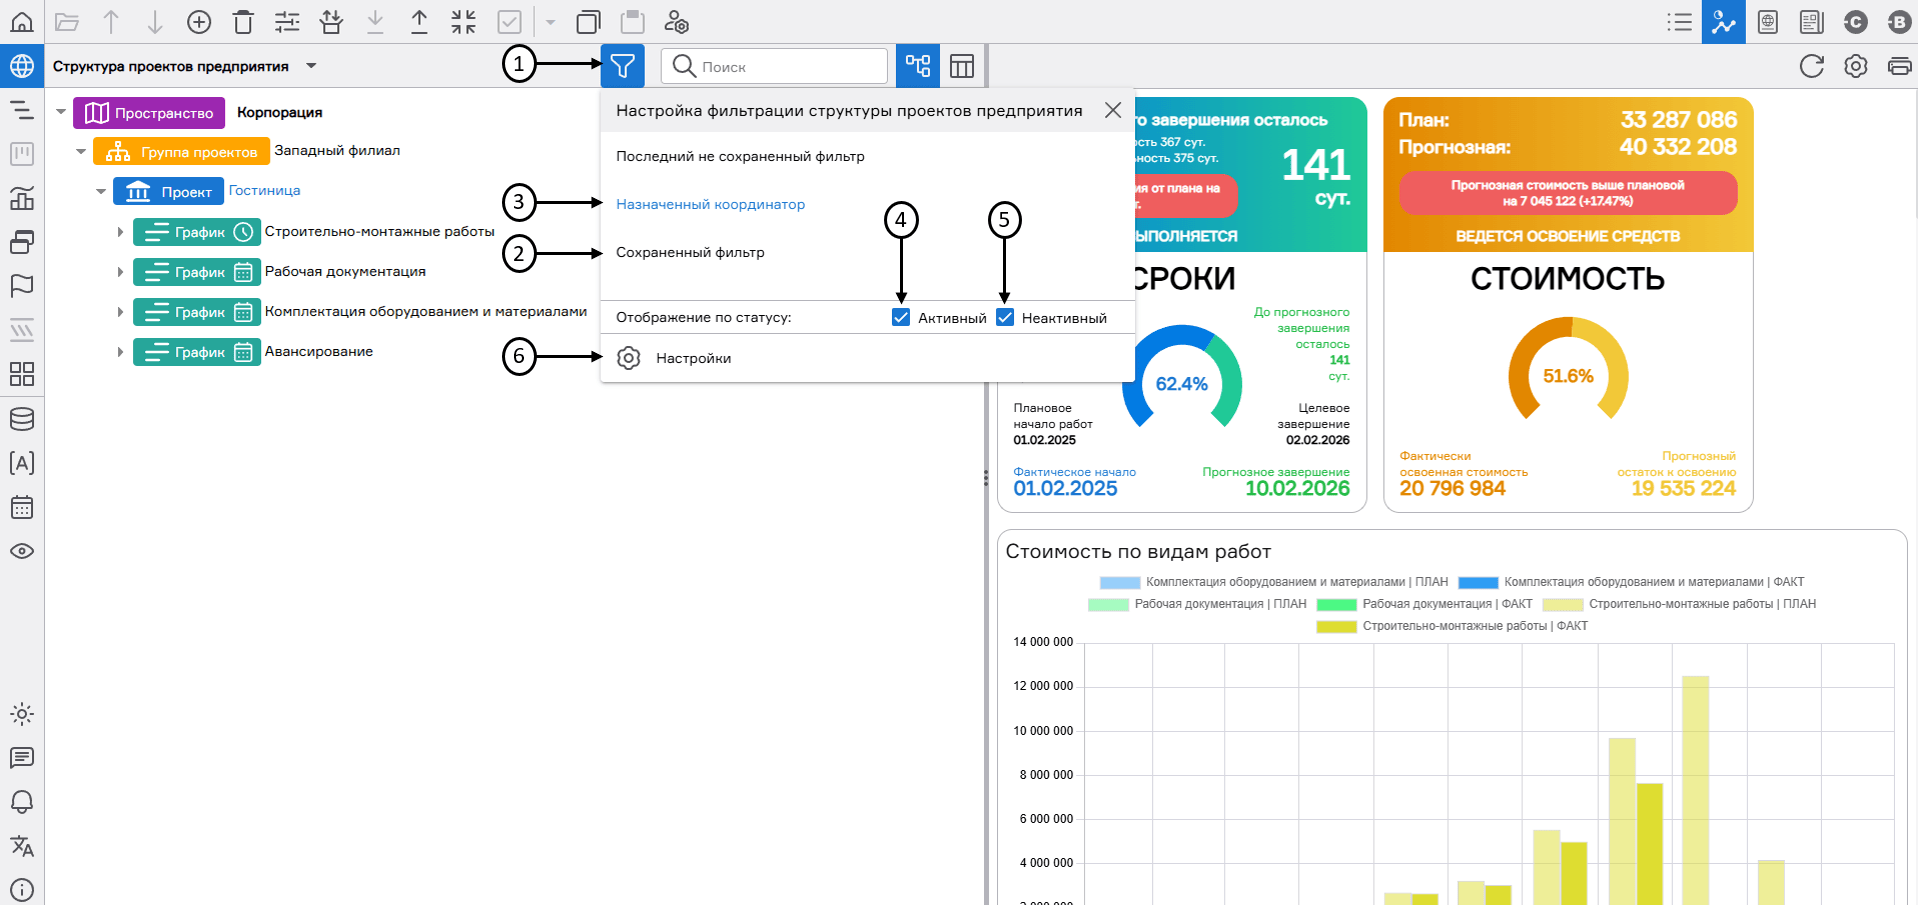1918x905 pixels.
Task: Collapse the Корпорация space tree node
Action: tap(61, 112)
